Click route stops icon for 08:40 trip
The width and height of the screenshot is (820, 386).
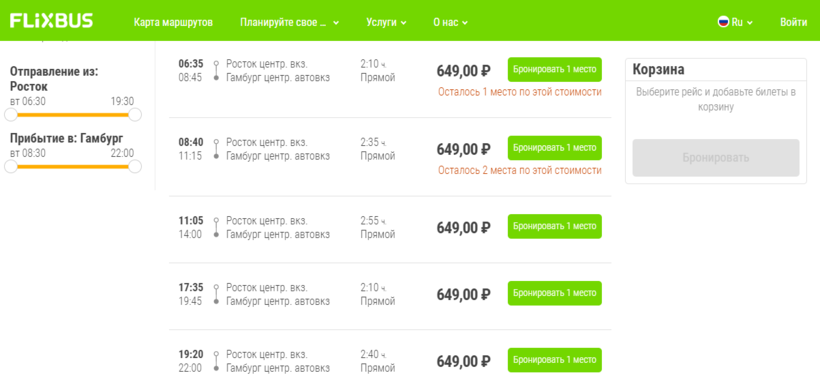pos(216,149)
